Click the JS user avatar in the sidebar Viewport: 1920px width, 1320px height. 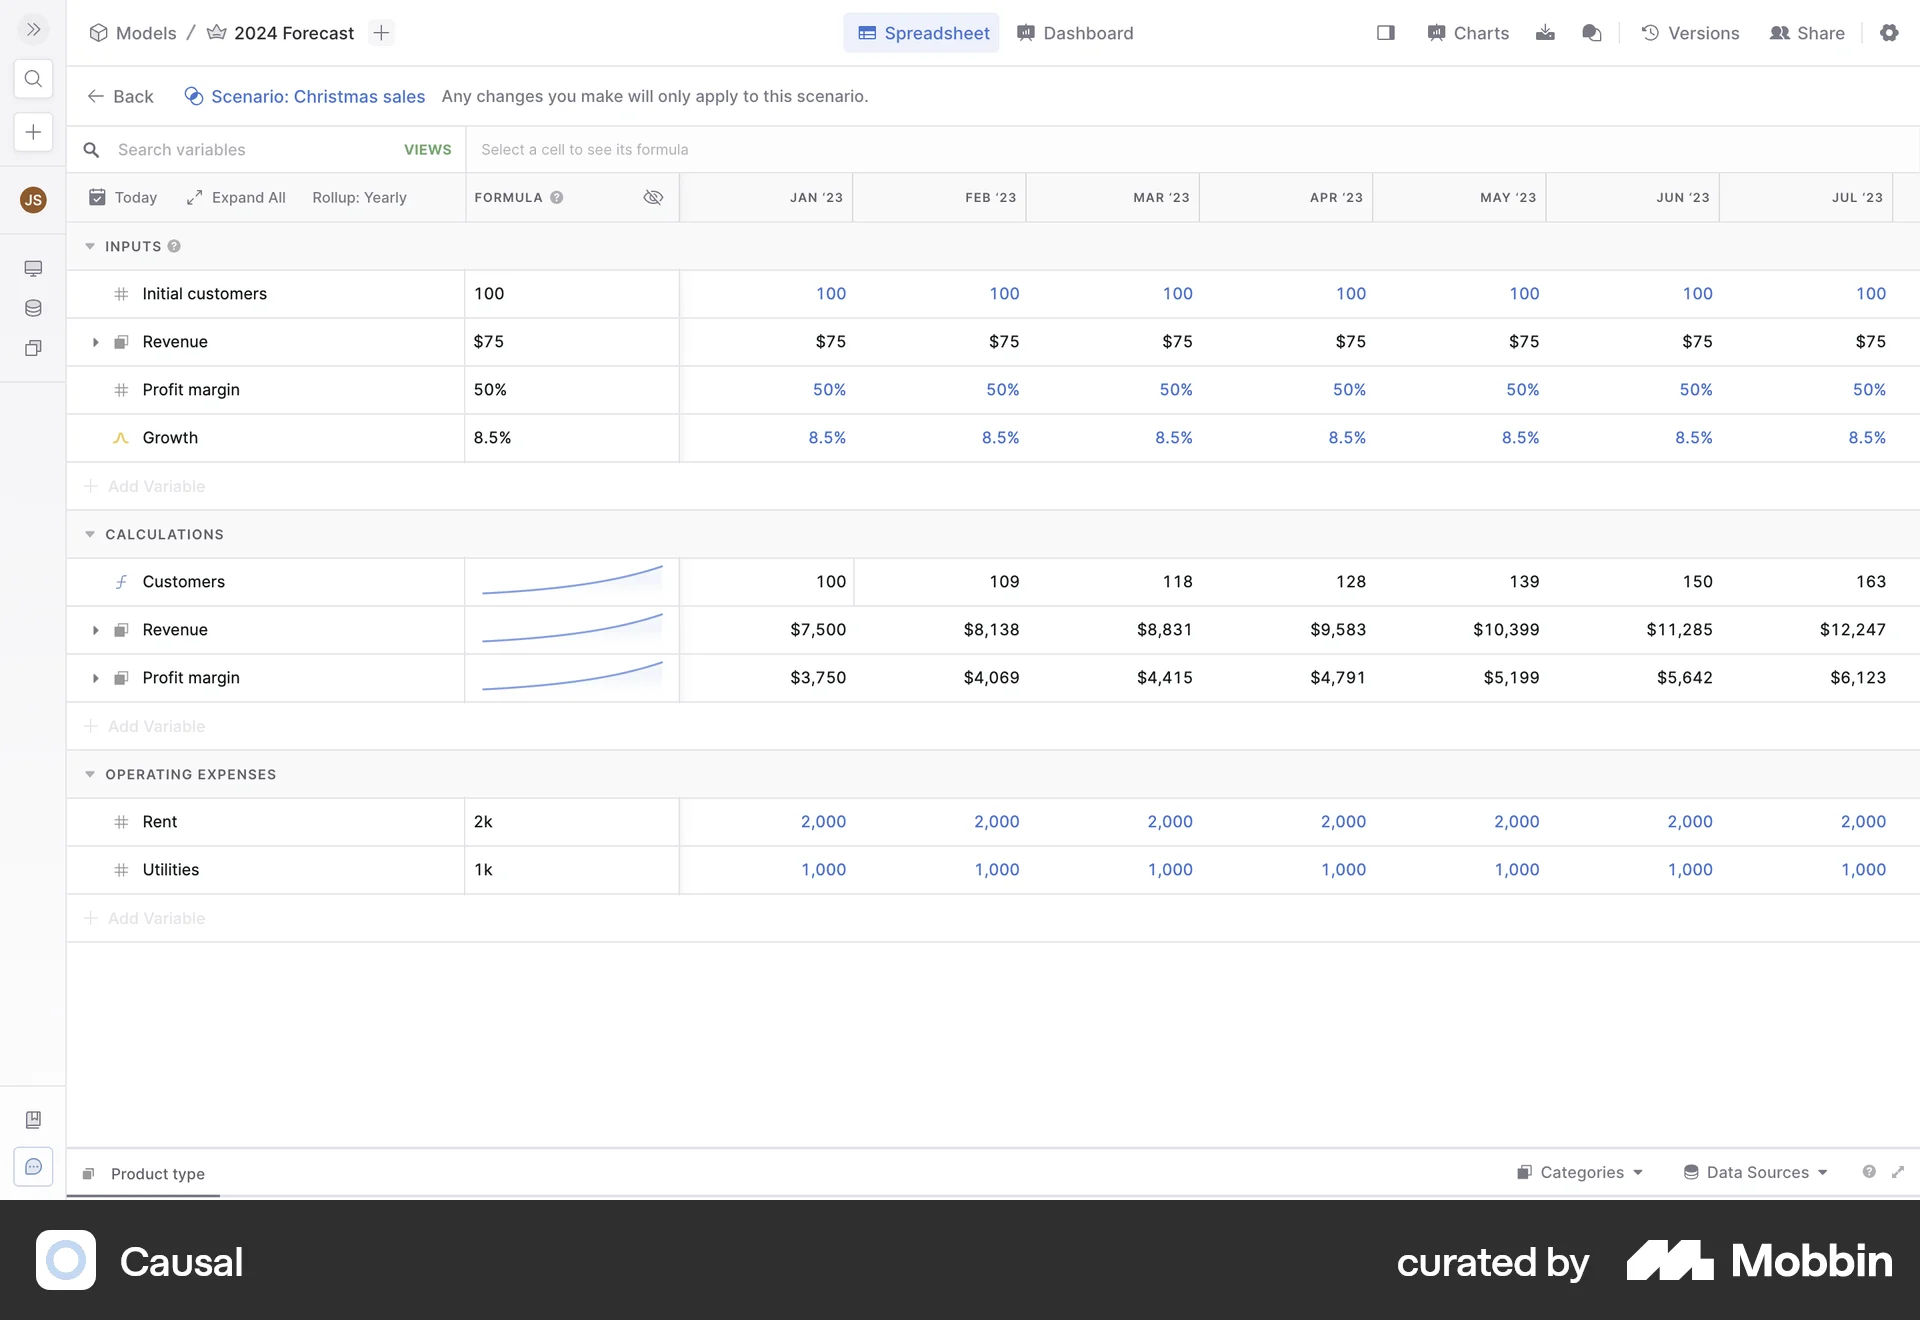point(33,200)
